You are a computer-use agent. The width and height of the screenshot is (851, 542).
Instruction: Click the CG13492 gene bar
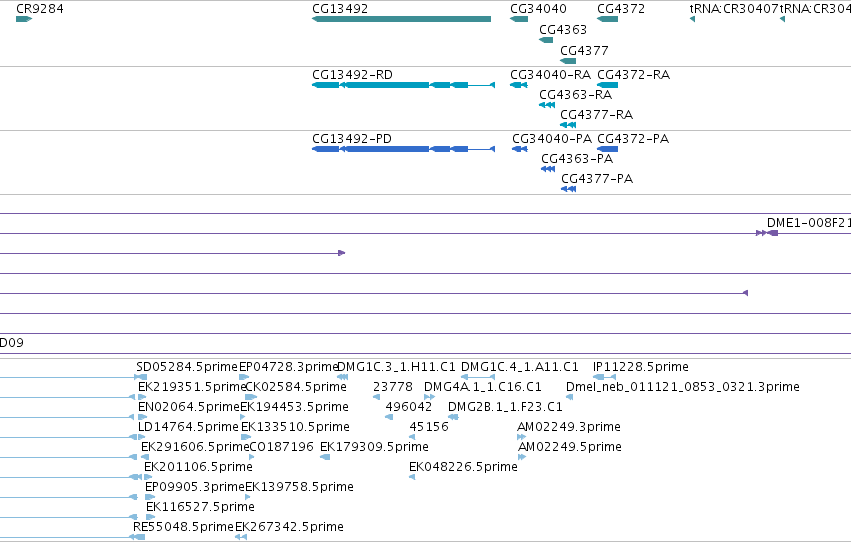tap(401, 19)
